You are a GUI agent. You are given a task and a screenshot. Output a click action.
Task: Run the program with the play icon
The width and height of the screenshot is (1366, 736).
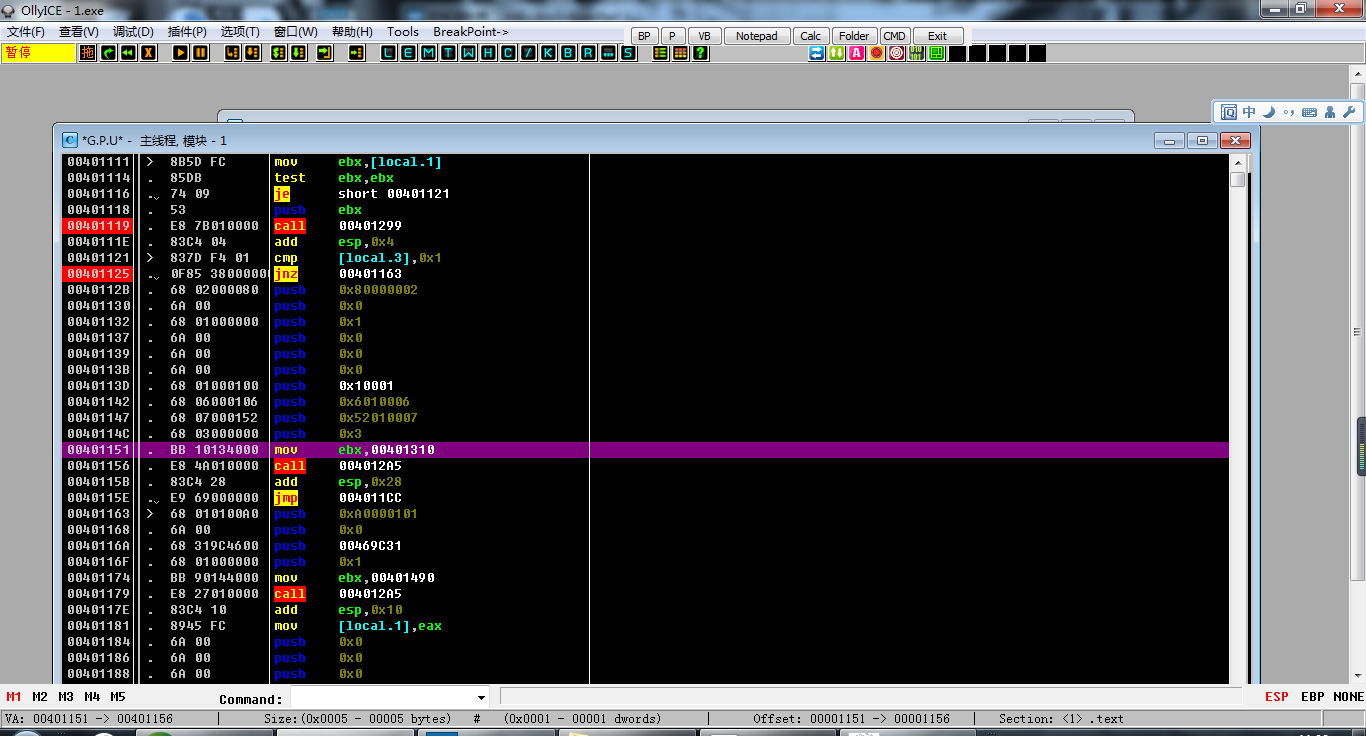pos(180,53)
